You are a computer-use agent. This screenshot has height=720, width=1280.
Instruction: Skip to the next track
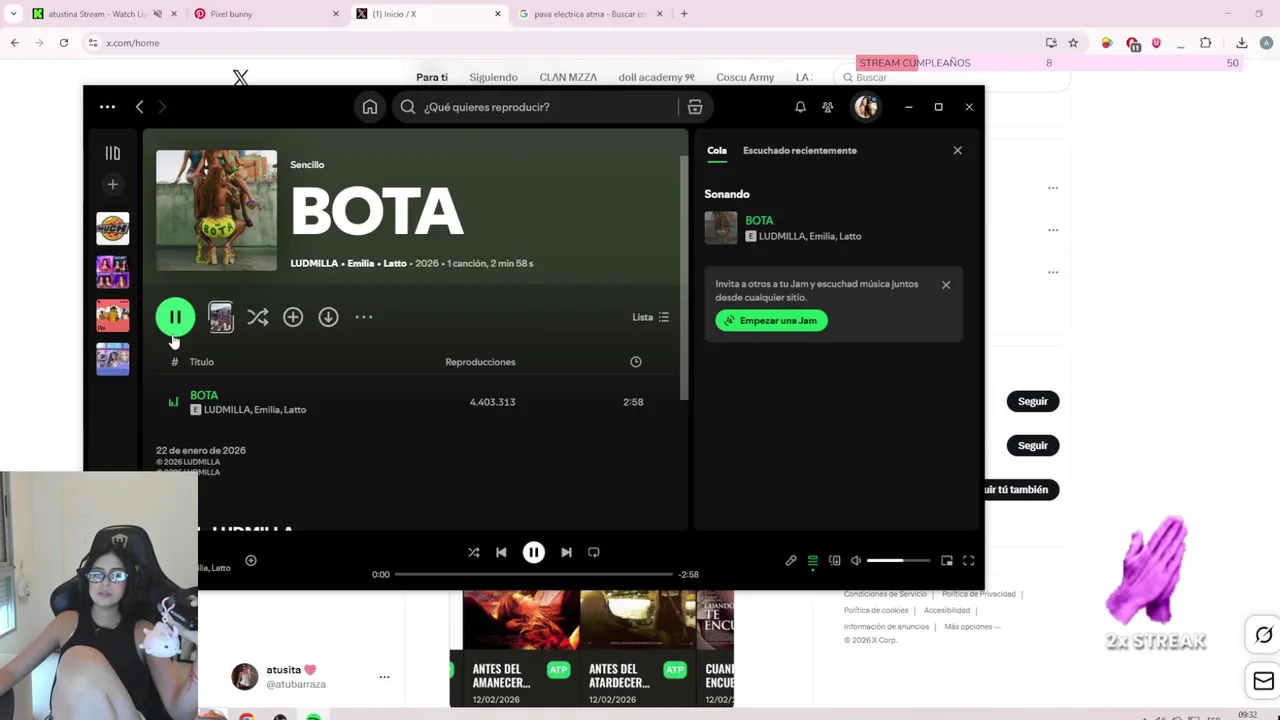pos(566,552)
